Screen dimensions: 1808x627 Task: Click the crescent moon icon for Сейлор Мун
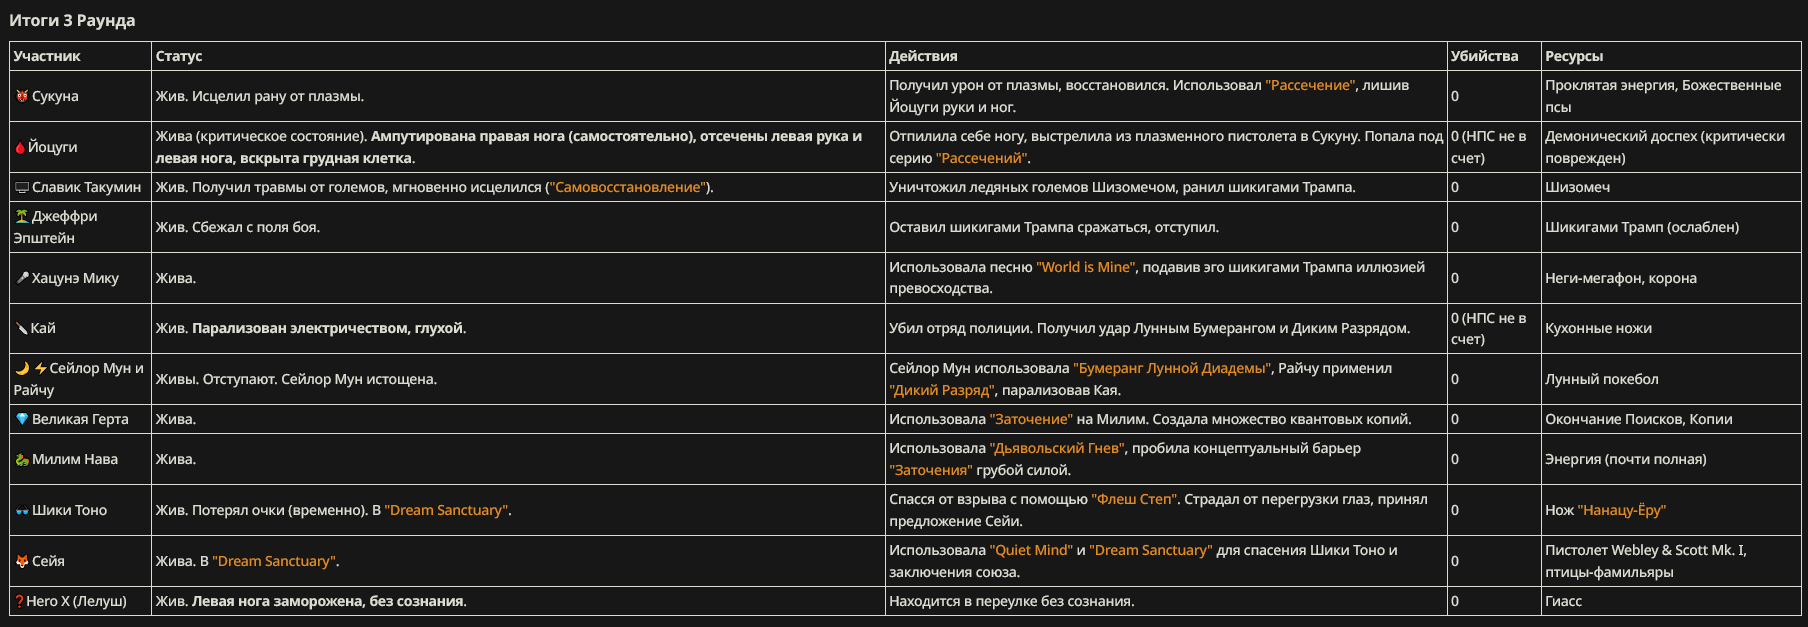[x=22, y=368]
